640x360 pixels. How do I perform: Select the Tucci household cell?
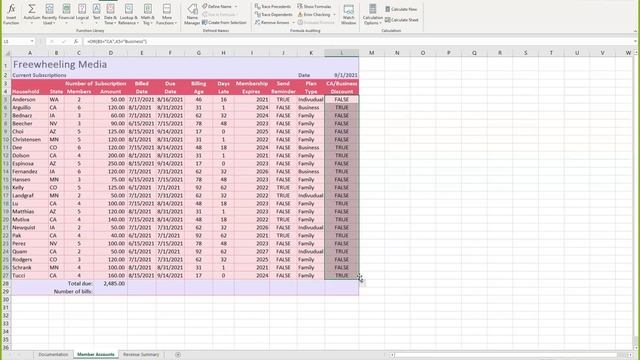(x=30, y=276)
